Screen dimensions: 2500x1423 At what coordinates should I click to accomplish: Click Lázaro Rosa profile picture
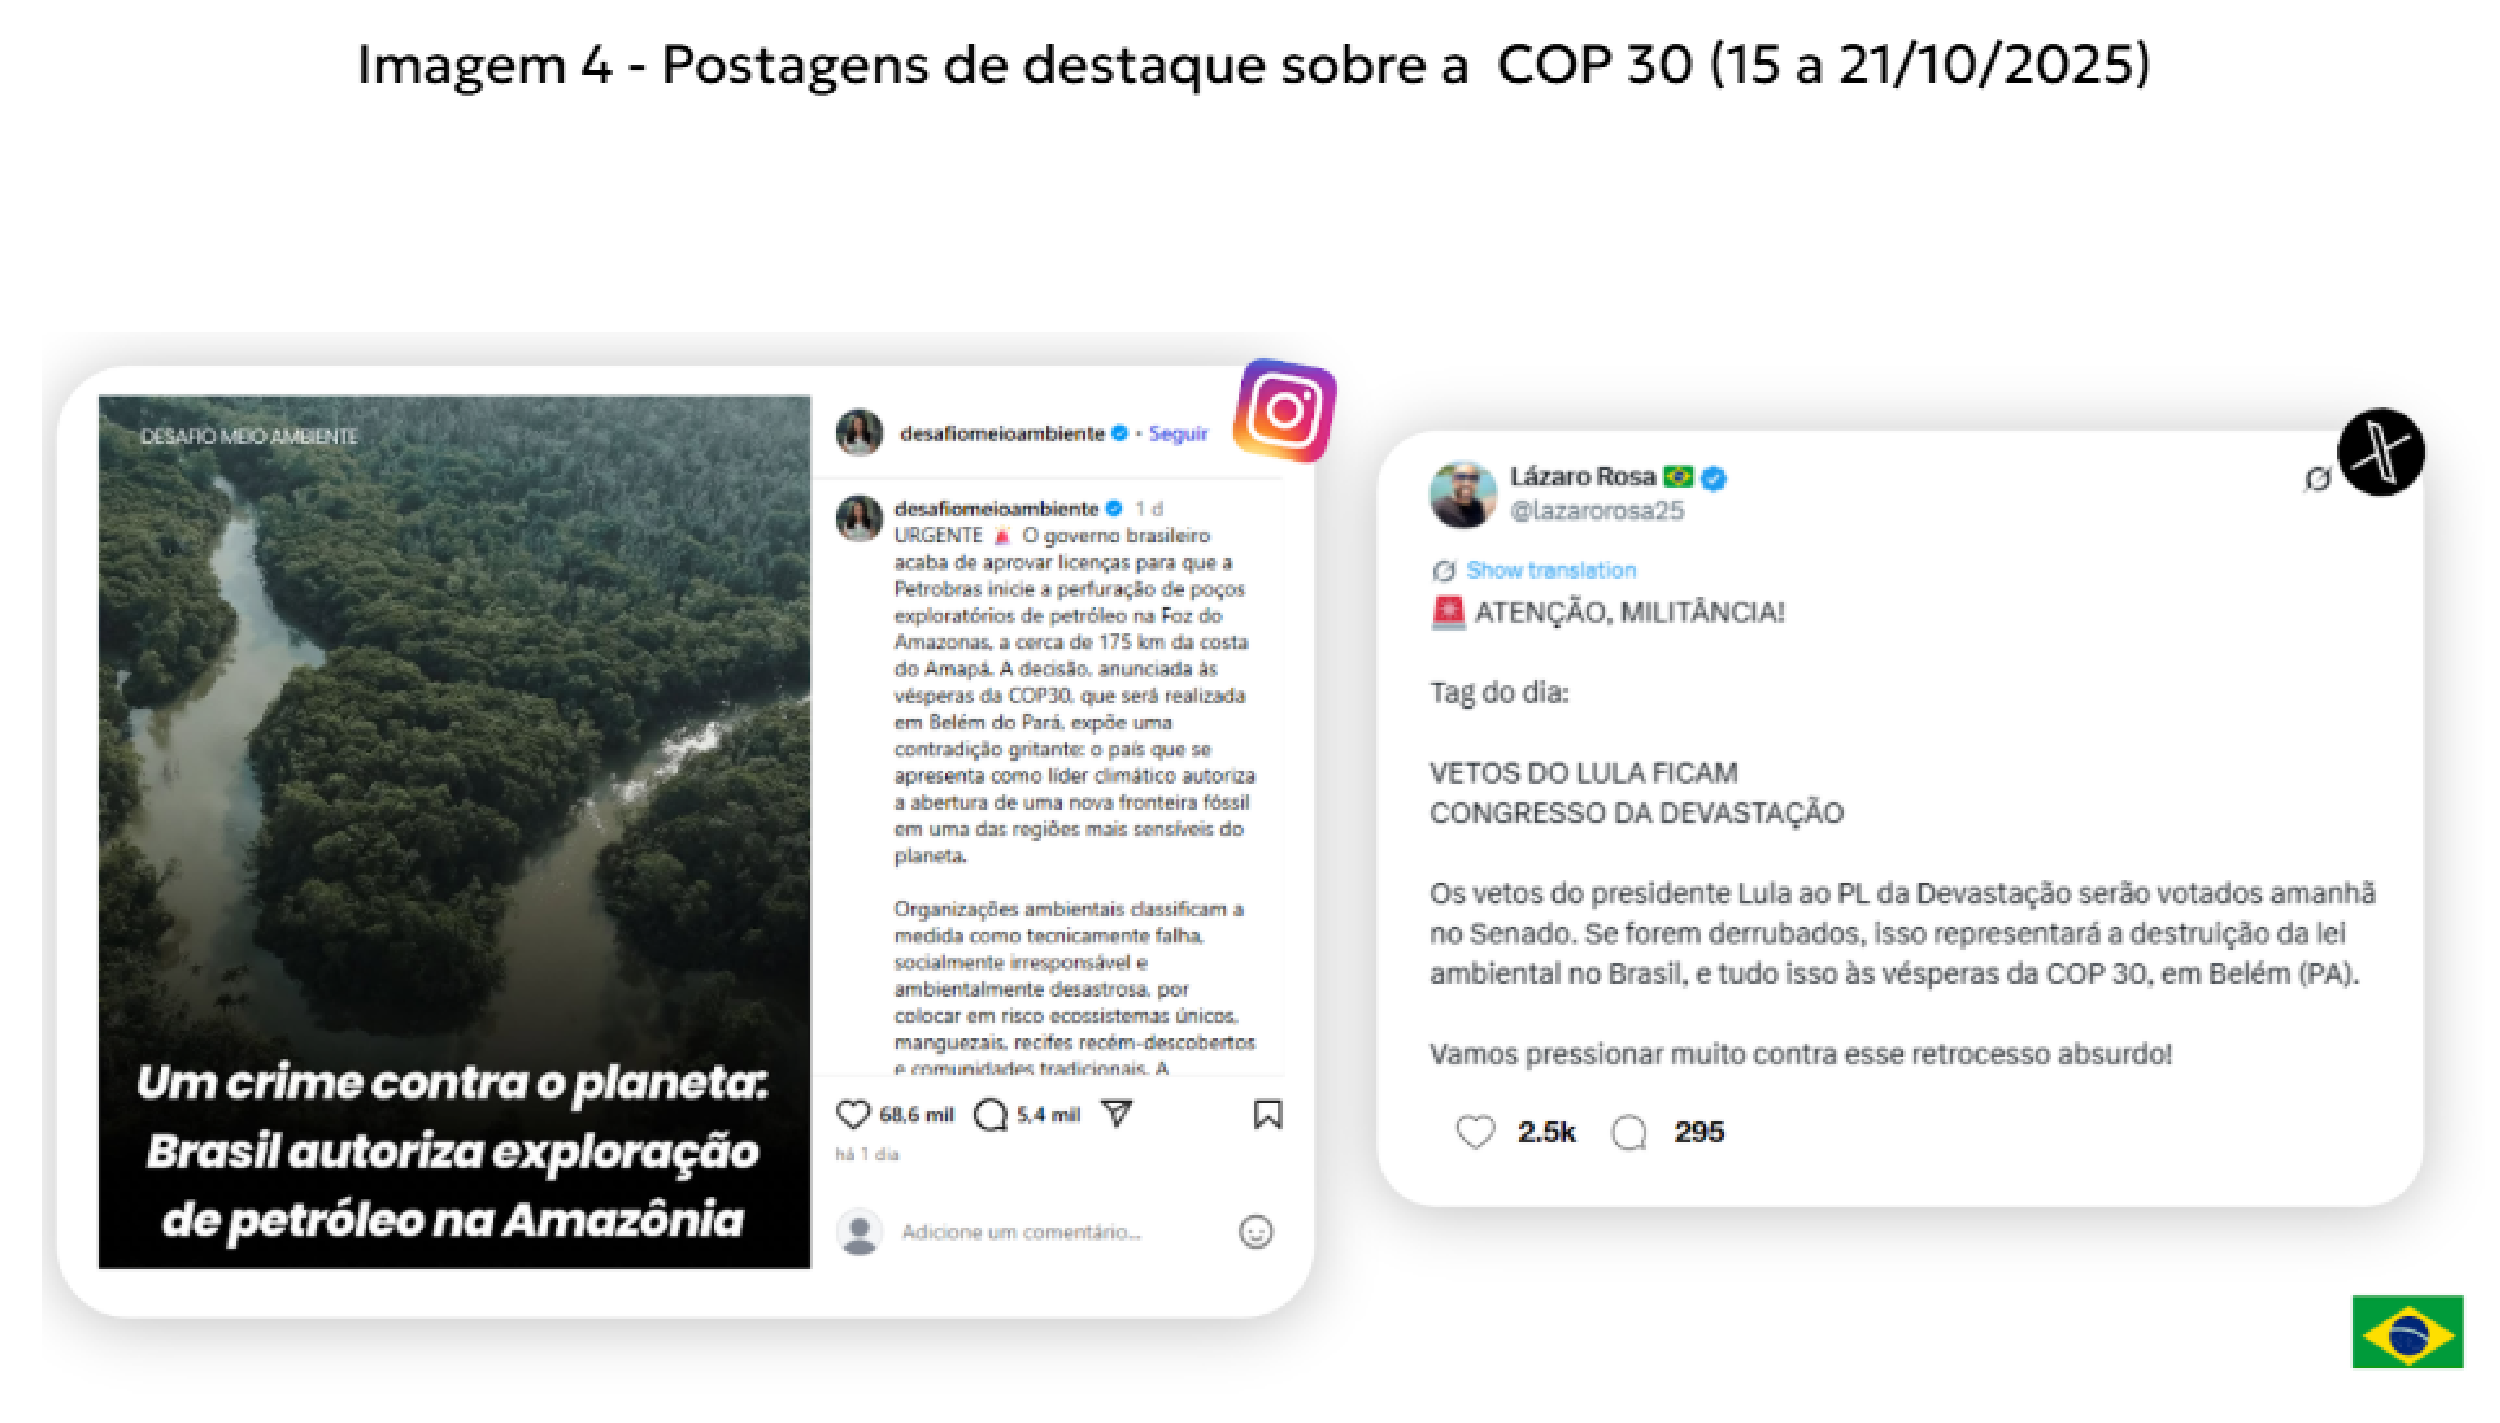1463,494
